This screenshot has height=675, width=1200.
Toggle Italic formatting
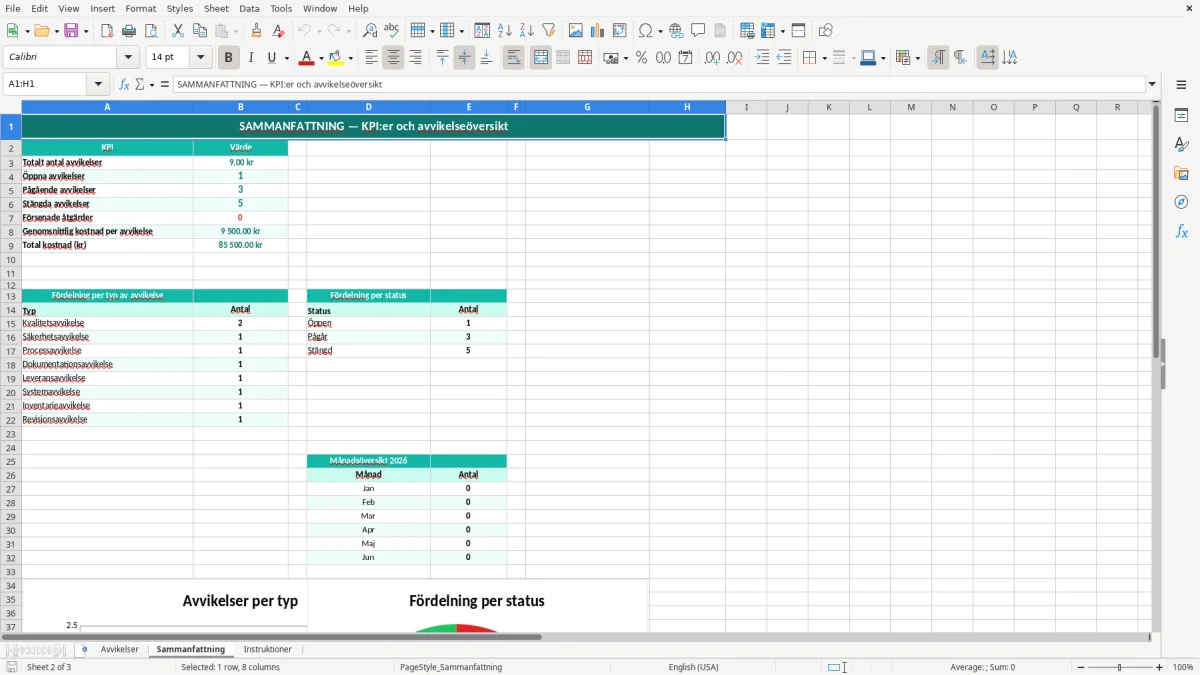[x=251, y=58]
